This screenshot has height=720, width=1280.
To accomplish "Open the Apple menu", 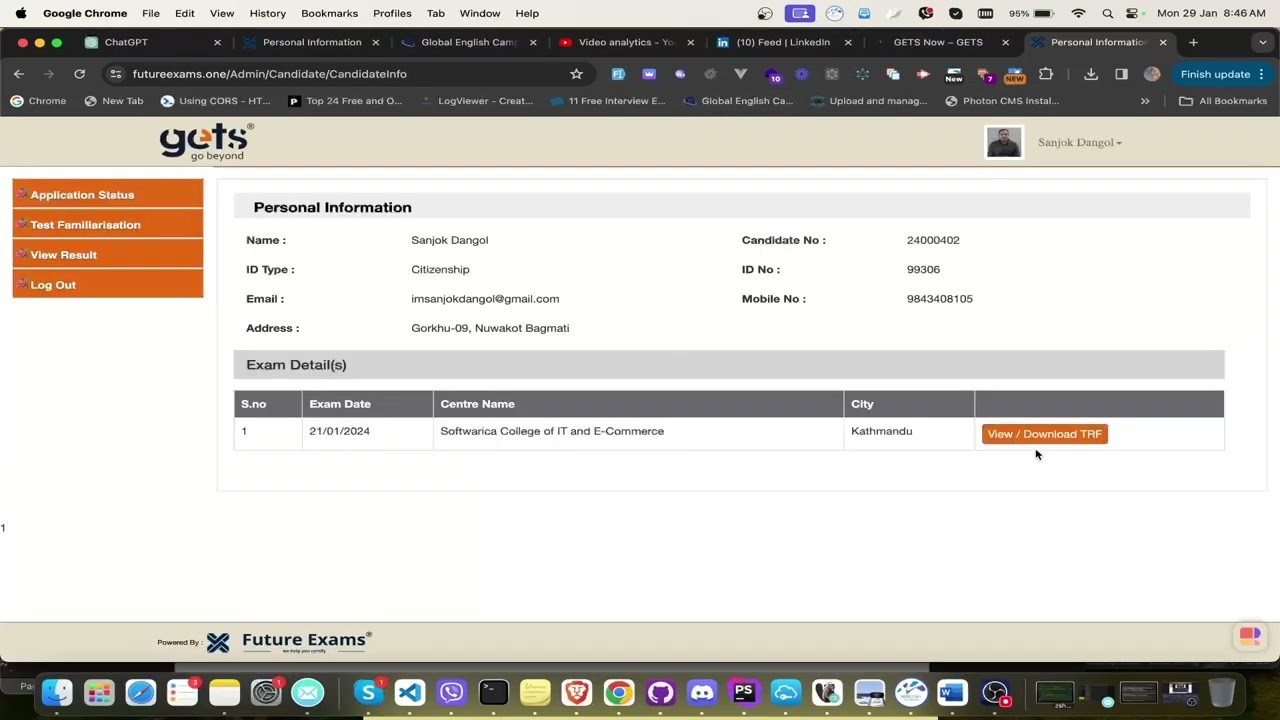I will click(x=20, y=13).
